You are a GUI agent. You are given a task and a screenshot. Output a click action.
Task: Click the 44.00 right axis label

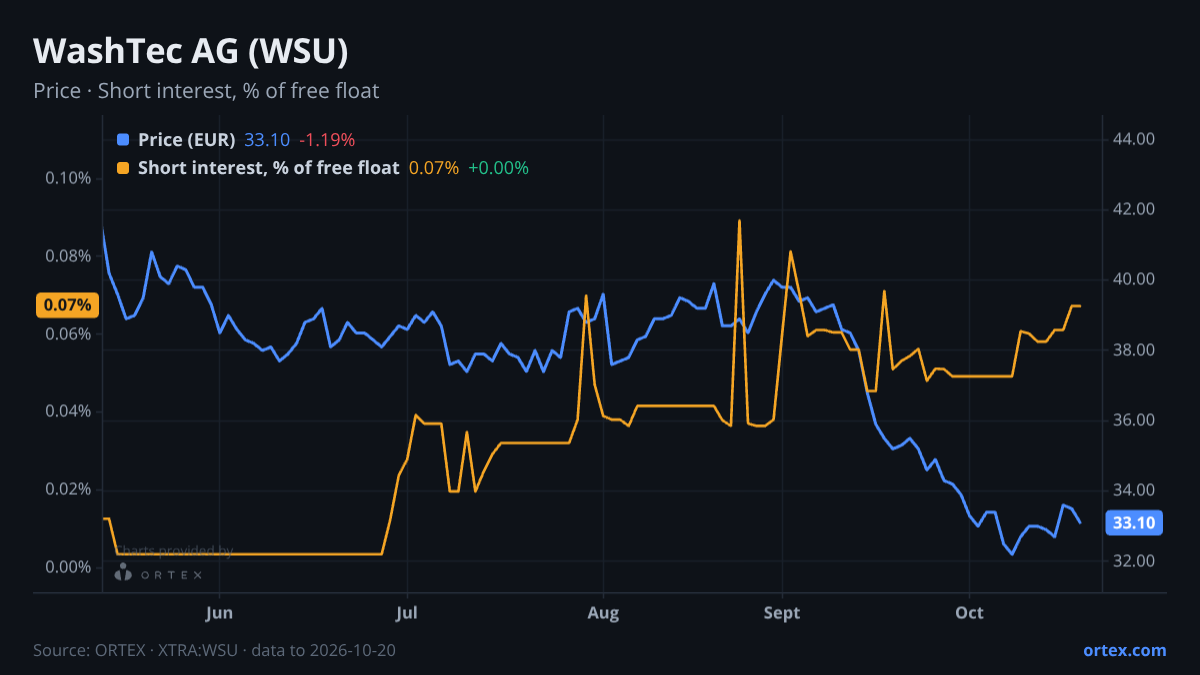pyautogui.click(x=1134, y=139)
